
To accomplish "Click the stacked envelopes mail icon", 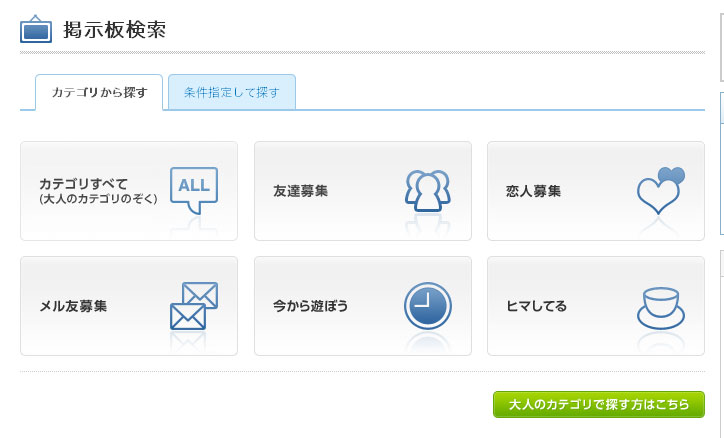I will pos(194,306).
